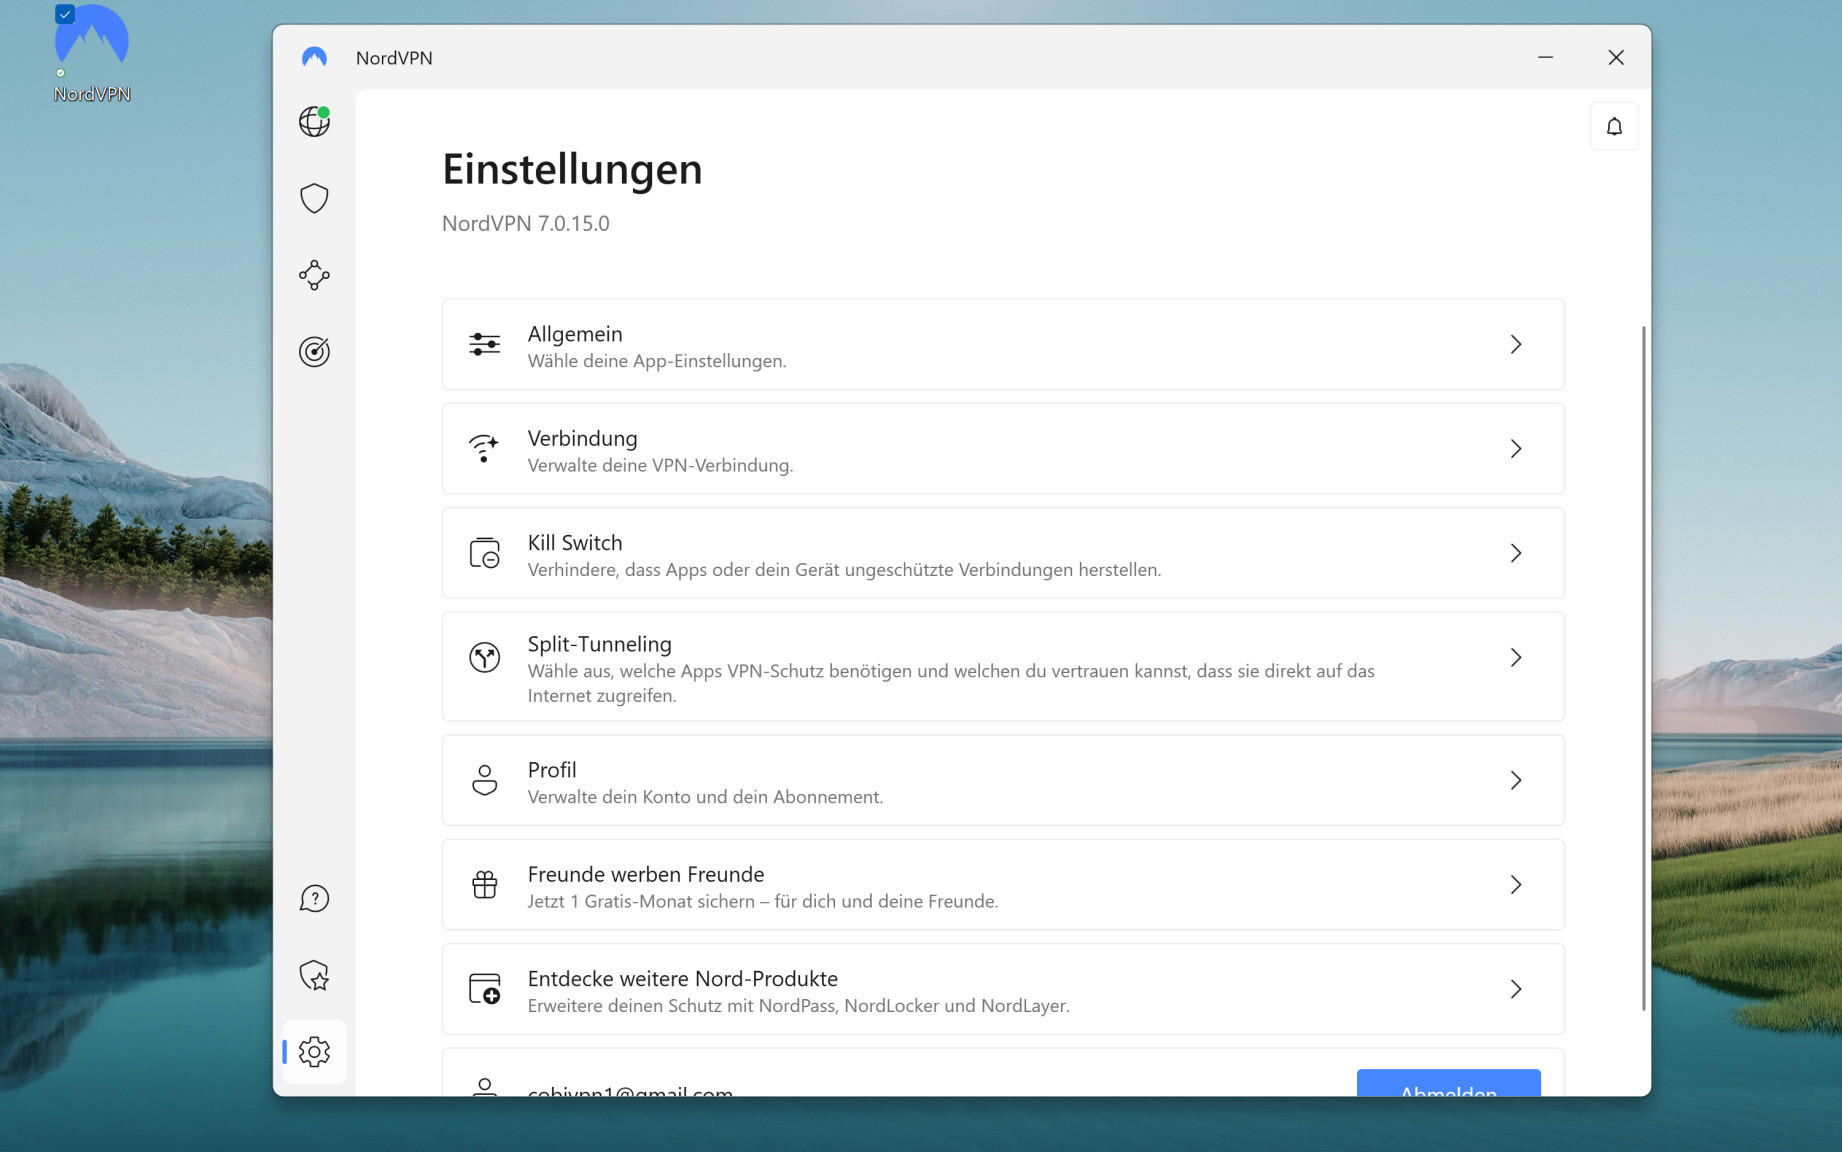Click 'Verhindere, dass Apps oder dein Gerät' description
Image resolution: width=1842 pixels, height=1152 pixels.
pyautogui.click(x=844, y=570)
